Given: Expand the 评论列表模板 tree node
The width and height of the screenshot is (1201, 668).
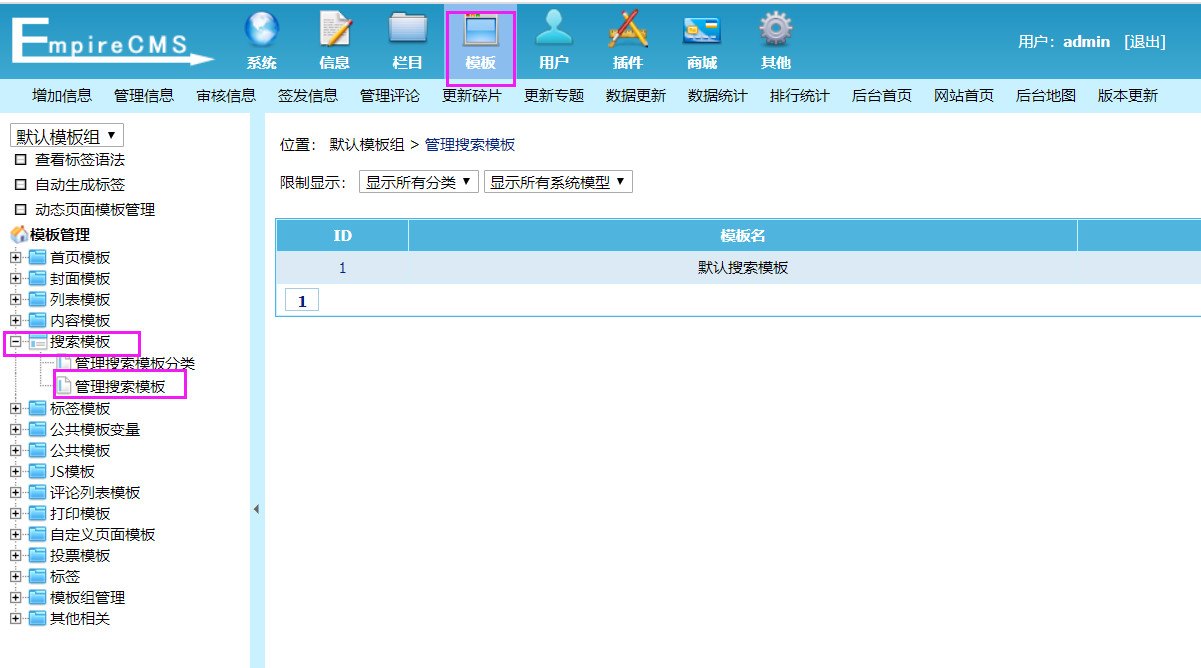Looking at the screenshot, I should tap(15, 493).
